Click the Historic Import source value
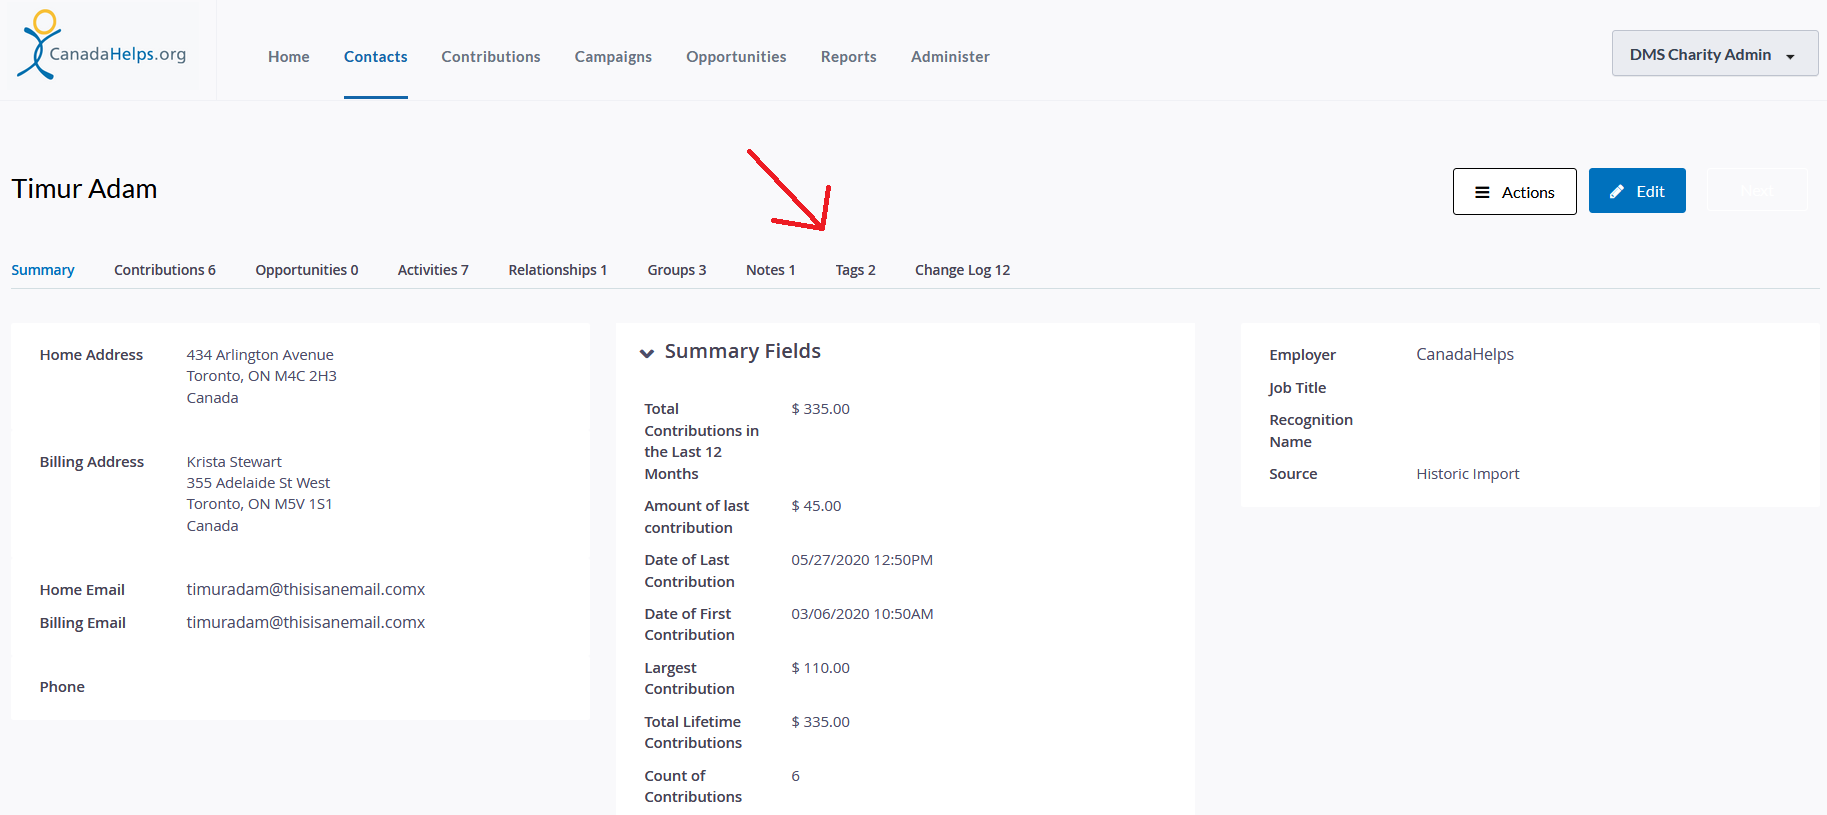 [1468, 474]
